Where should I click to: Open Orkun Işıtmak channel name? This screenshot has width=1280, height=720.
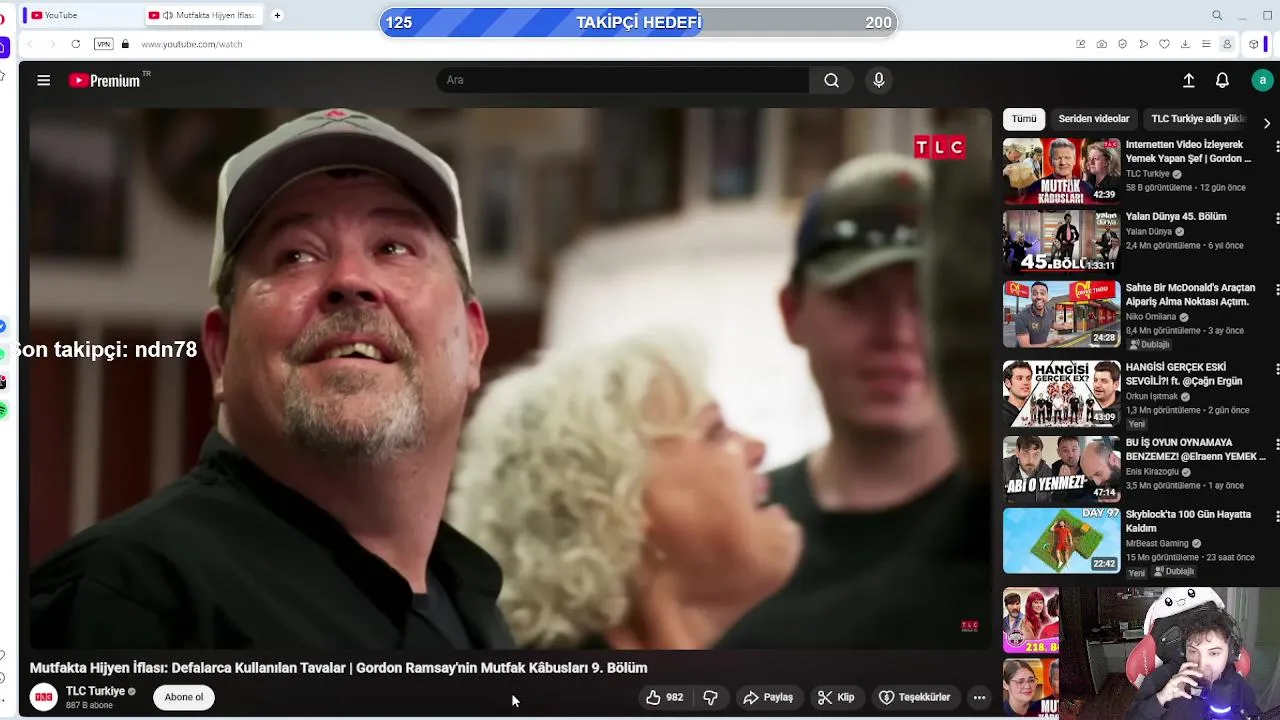[x=1152, y=396]
